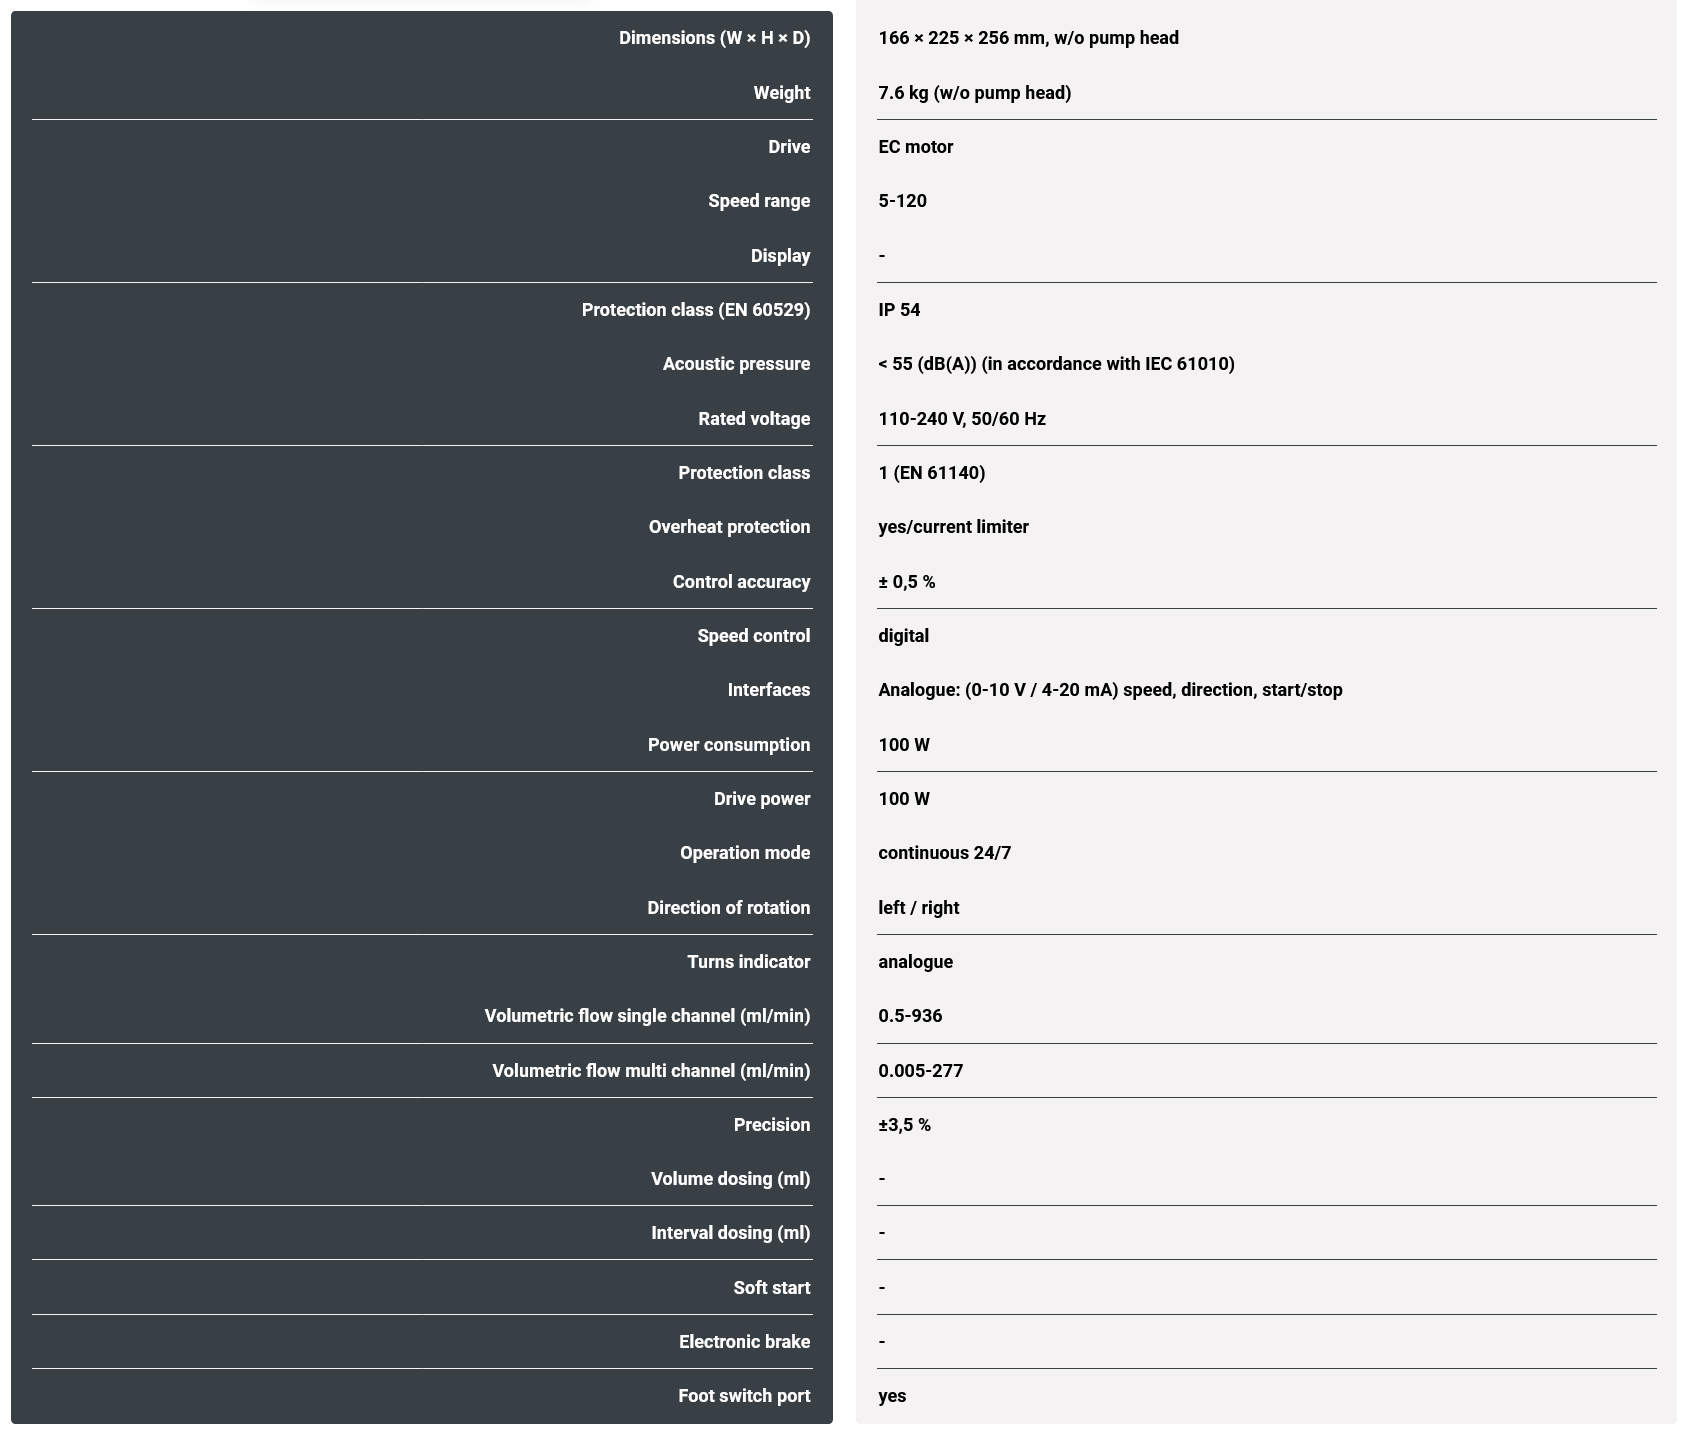Select the IP 54 value
The width and height of the screenshot is (1693, 1442).
coord(899,310)
